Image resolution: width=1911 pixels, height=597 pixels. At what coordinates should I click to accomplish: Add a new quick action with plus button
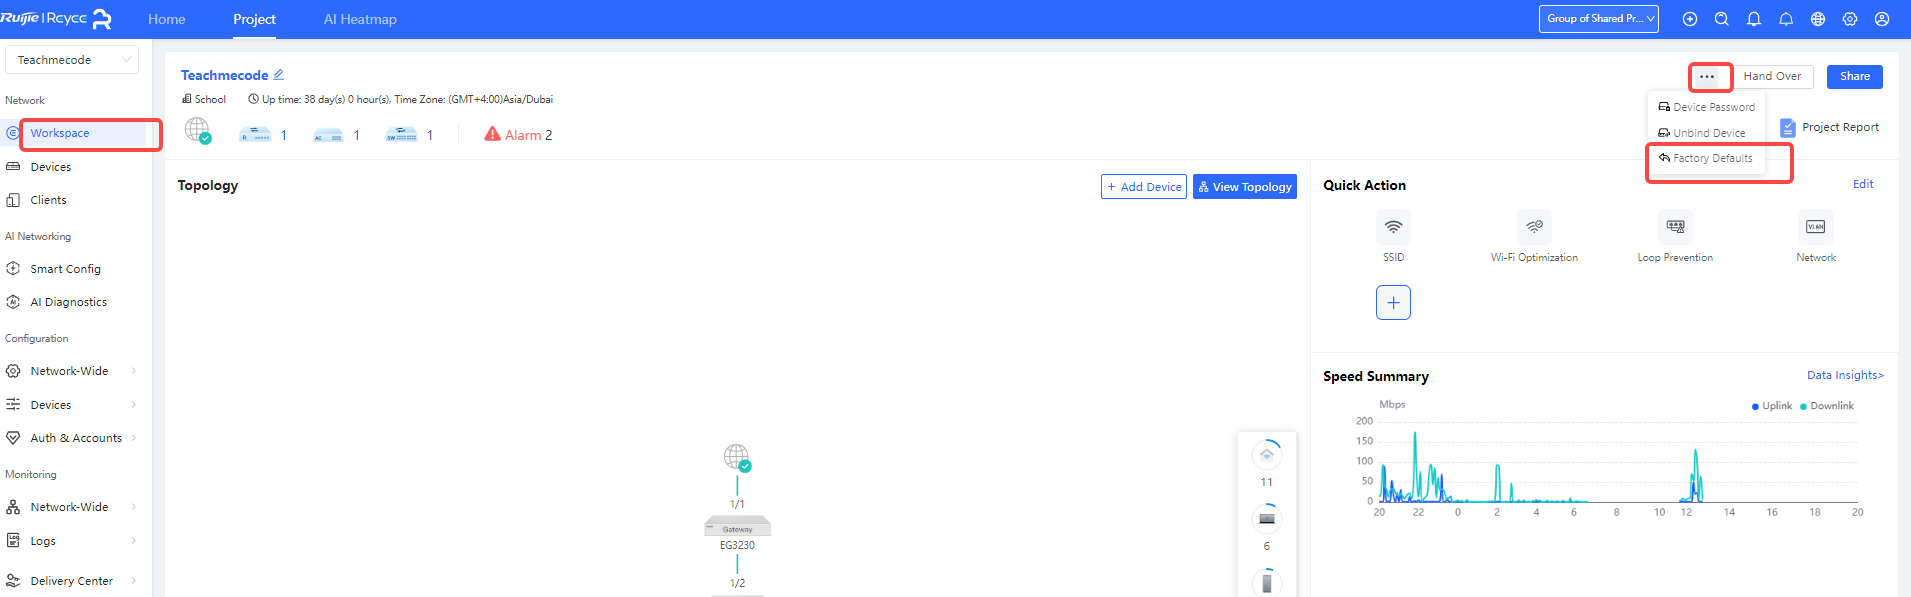click(1393, 302)
